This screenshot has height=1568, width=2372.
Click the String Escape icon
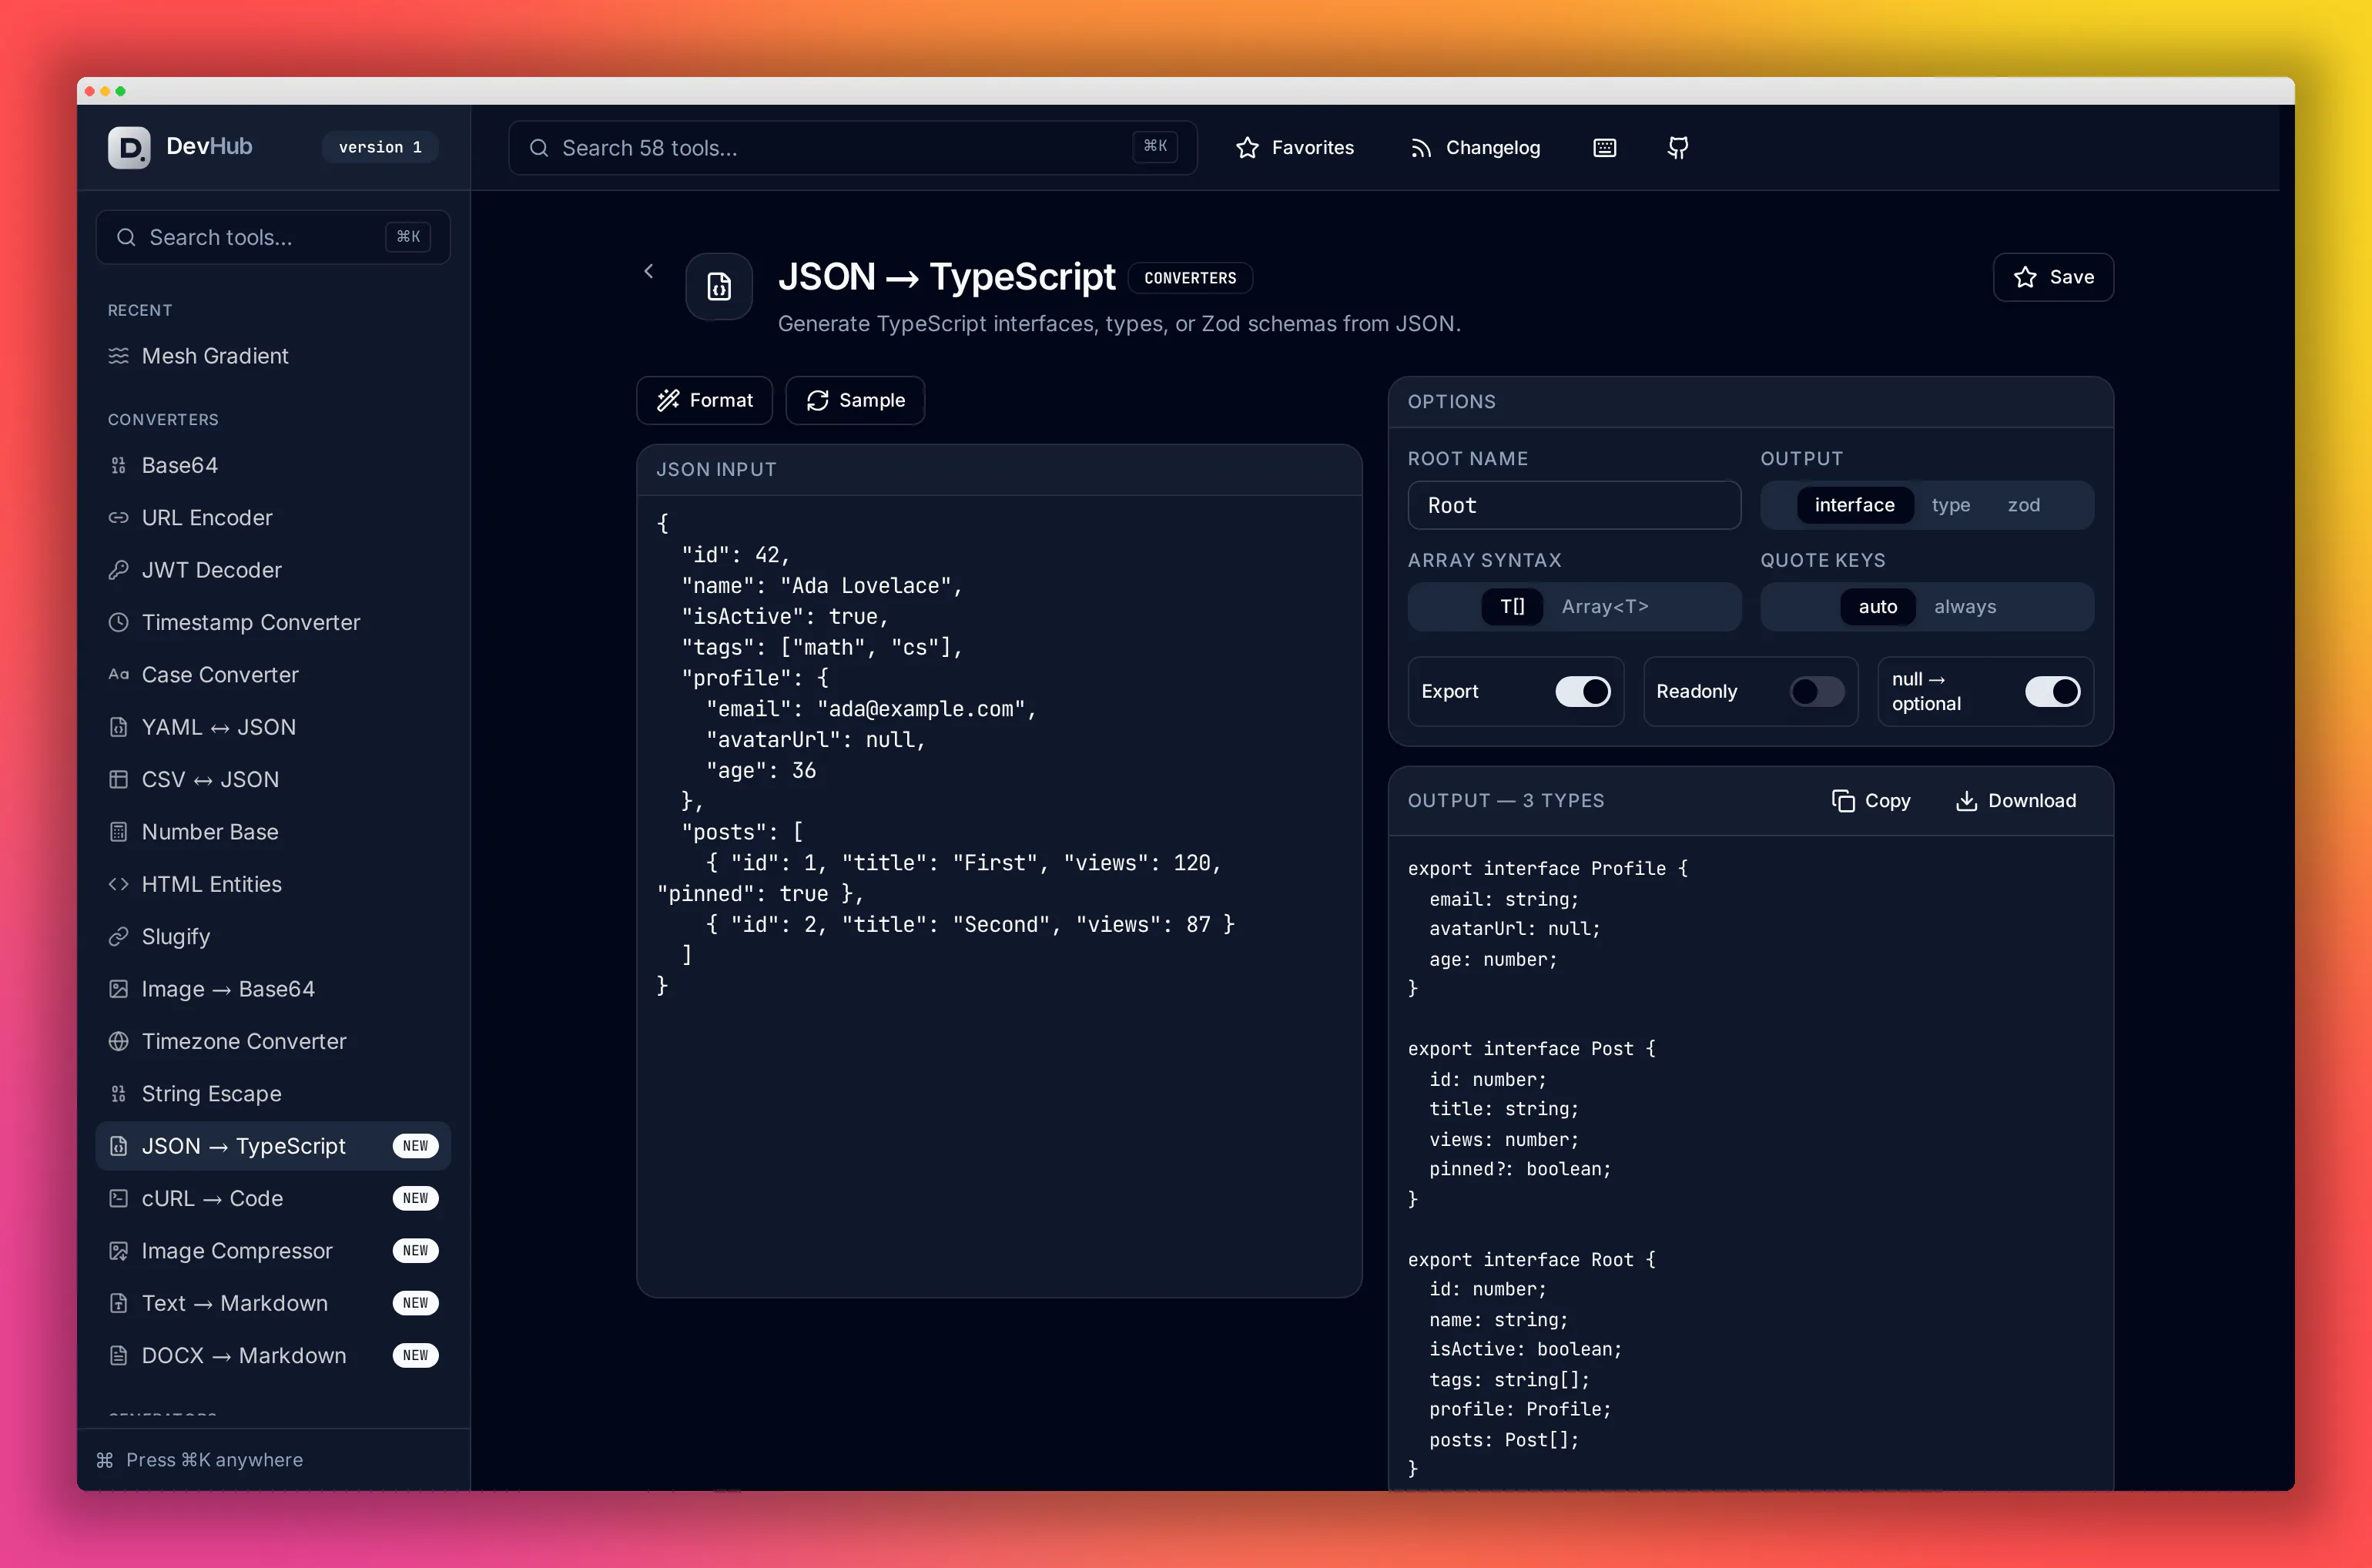pos(118,1093)
